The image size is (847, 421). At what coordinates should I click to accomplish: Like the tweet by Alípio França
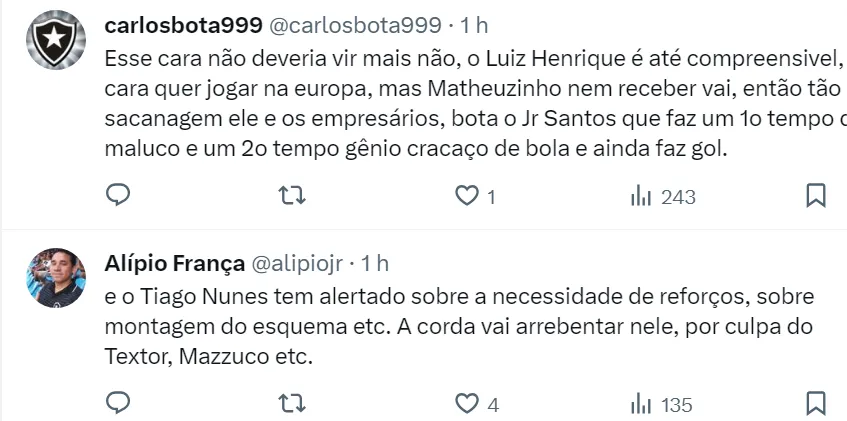point(467,404)
